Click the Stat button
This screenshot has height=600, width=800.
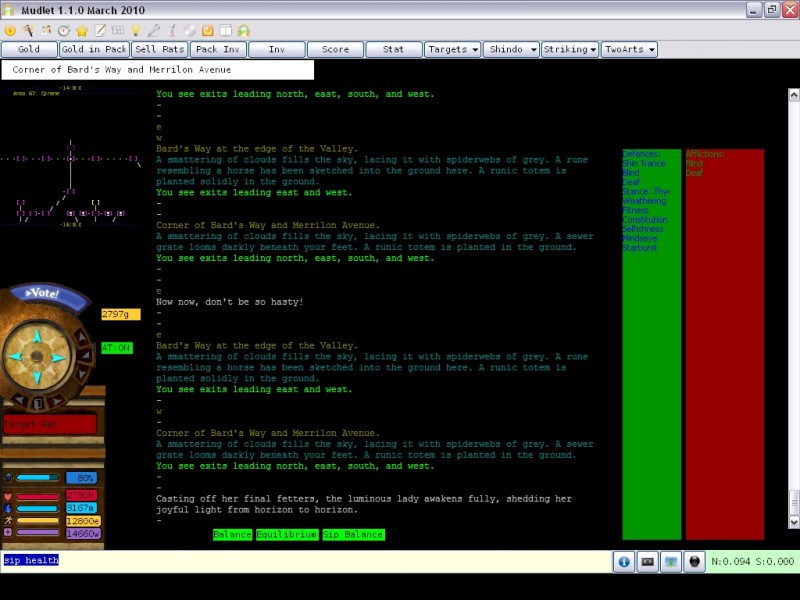tap(394, 49)
